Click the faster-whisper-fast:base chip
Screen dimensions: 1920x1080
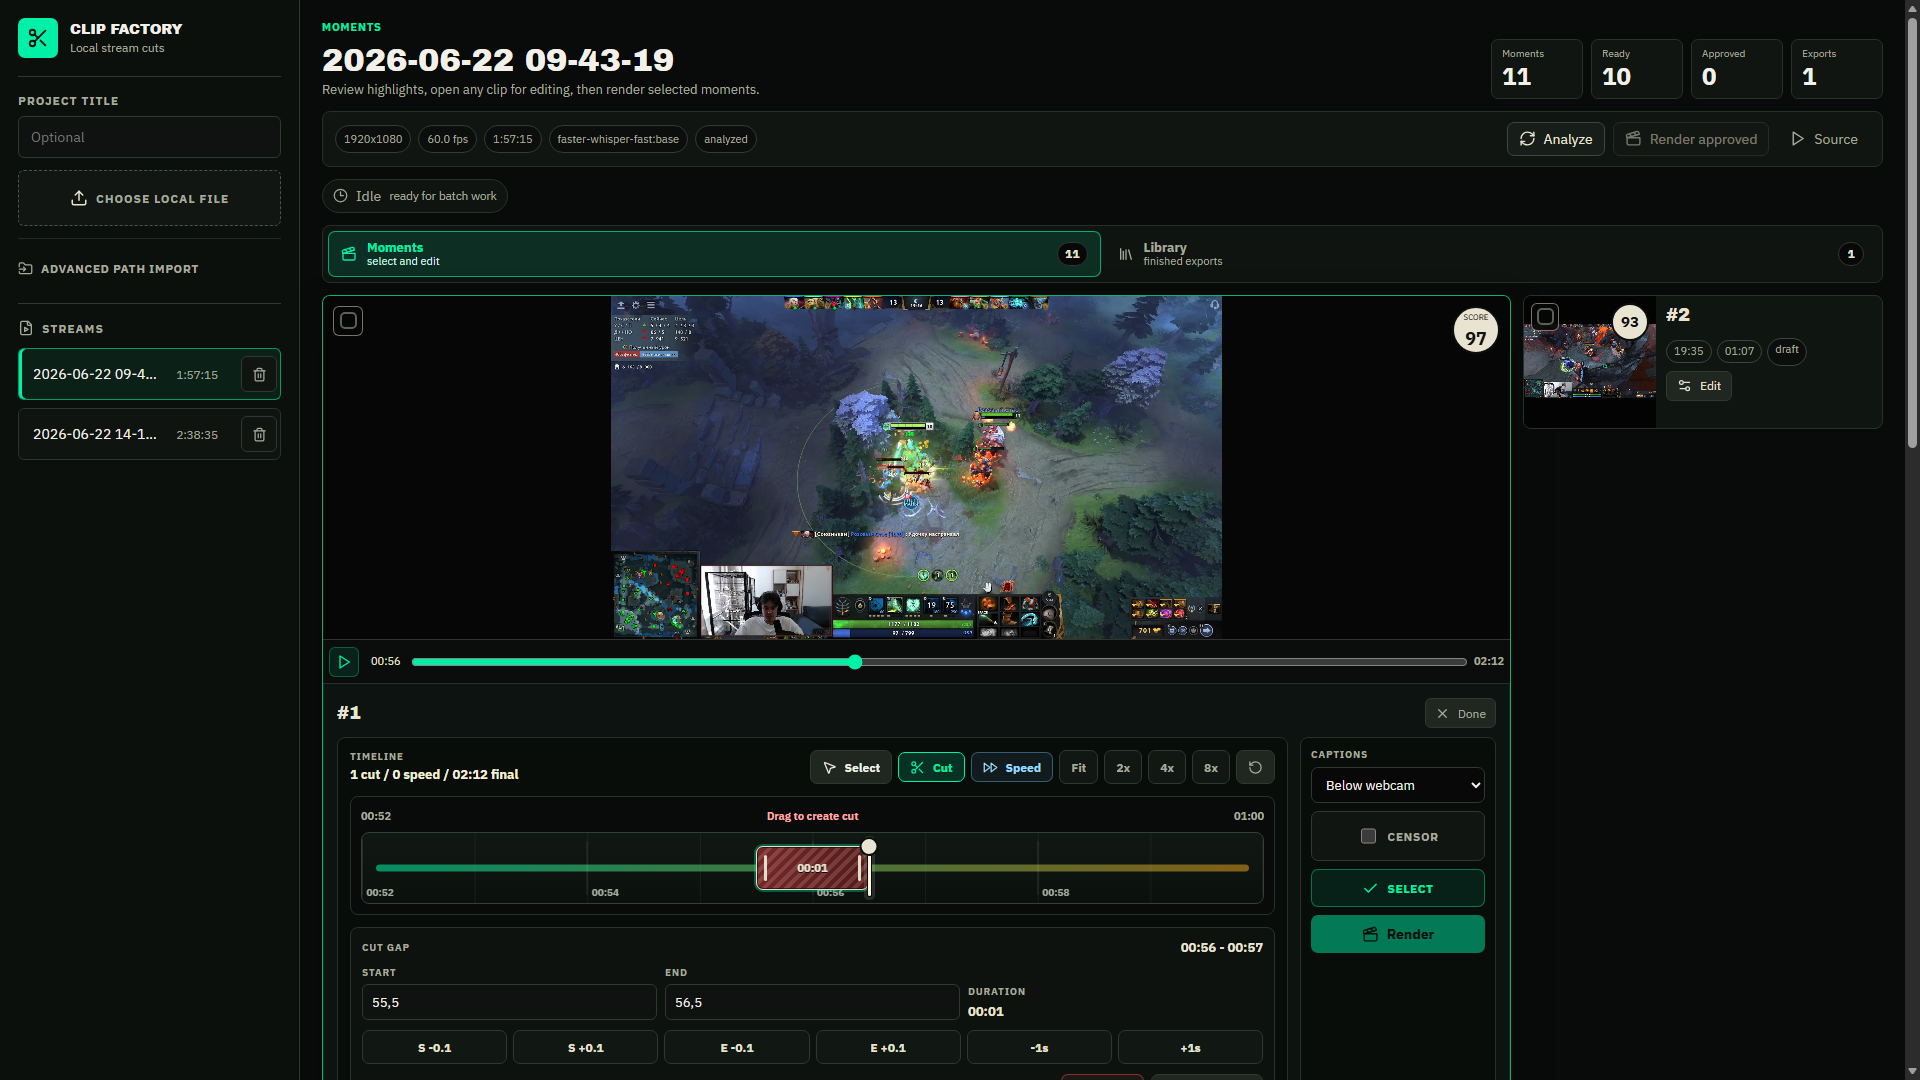tap(618, 139)
